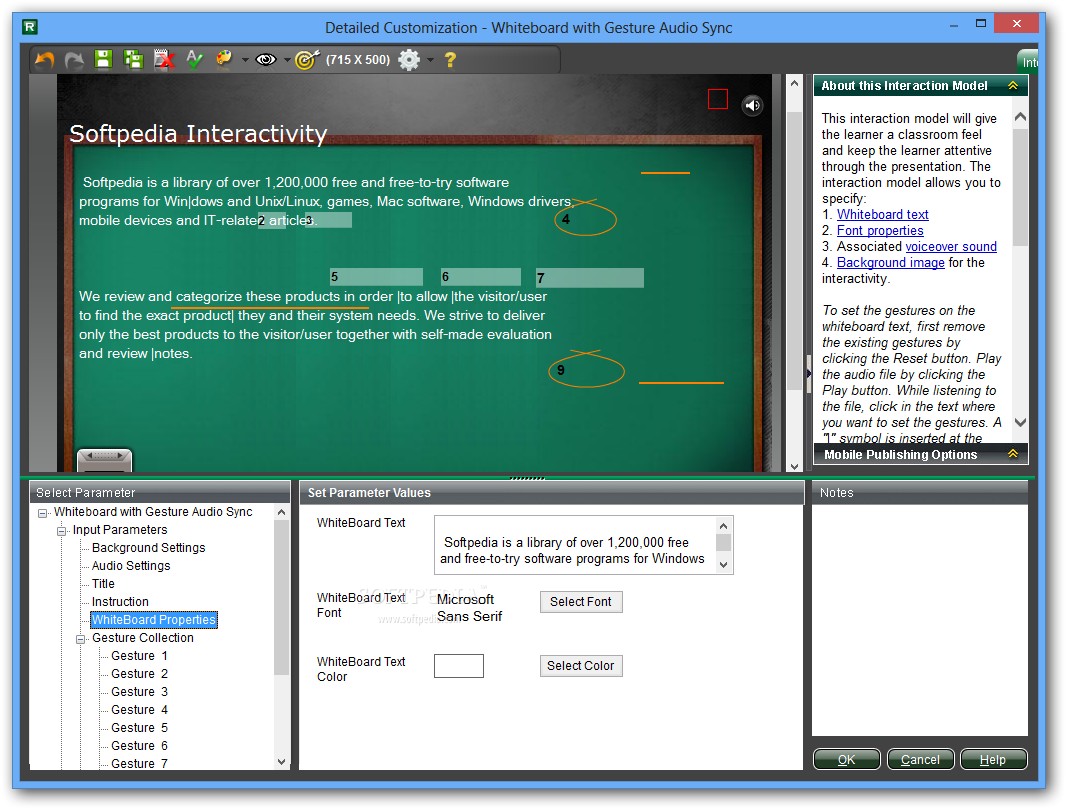This screenshot has width=1066, height=809.
Task: Collapse the Input Parameters tree node
Action: pos(62,531)
